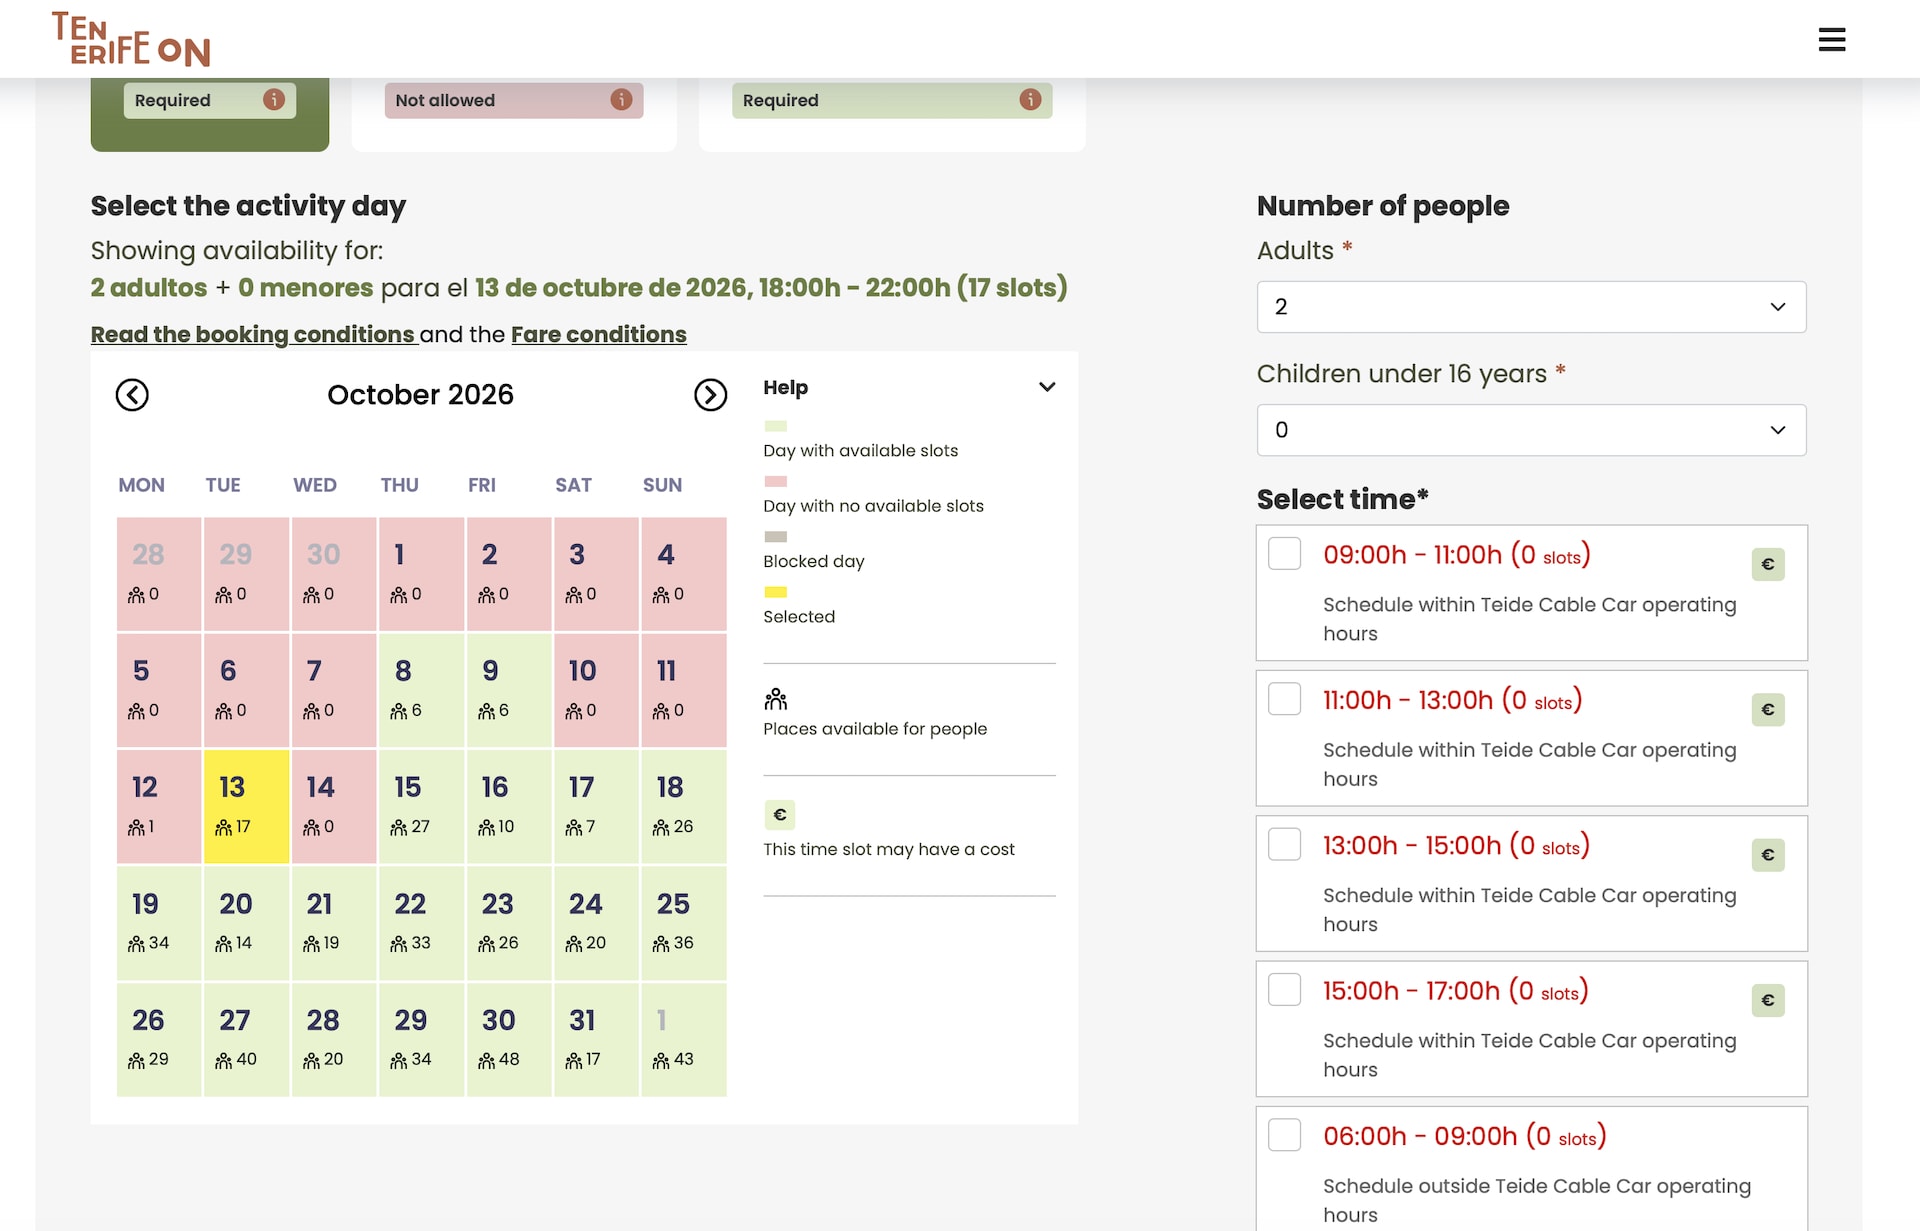Viewport: 1920px width, 1231px height.
Task: Open the Fare conditions link
Action: click(x=599, y=334)
